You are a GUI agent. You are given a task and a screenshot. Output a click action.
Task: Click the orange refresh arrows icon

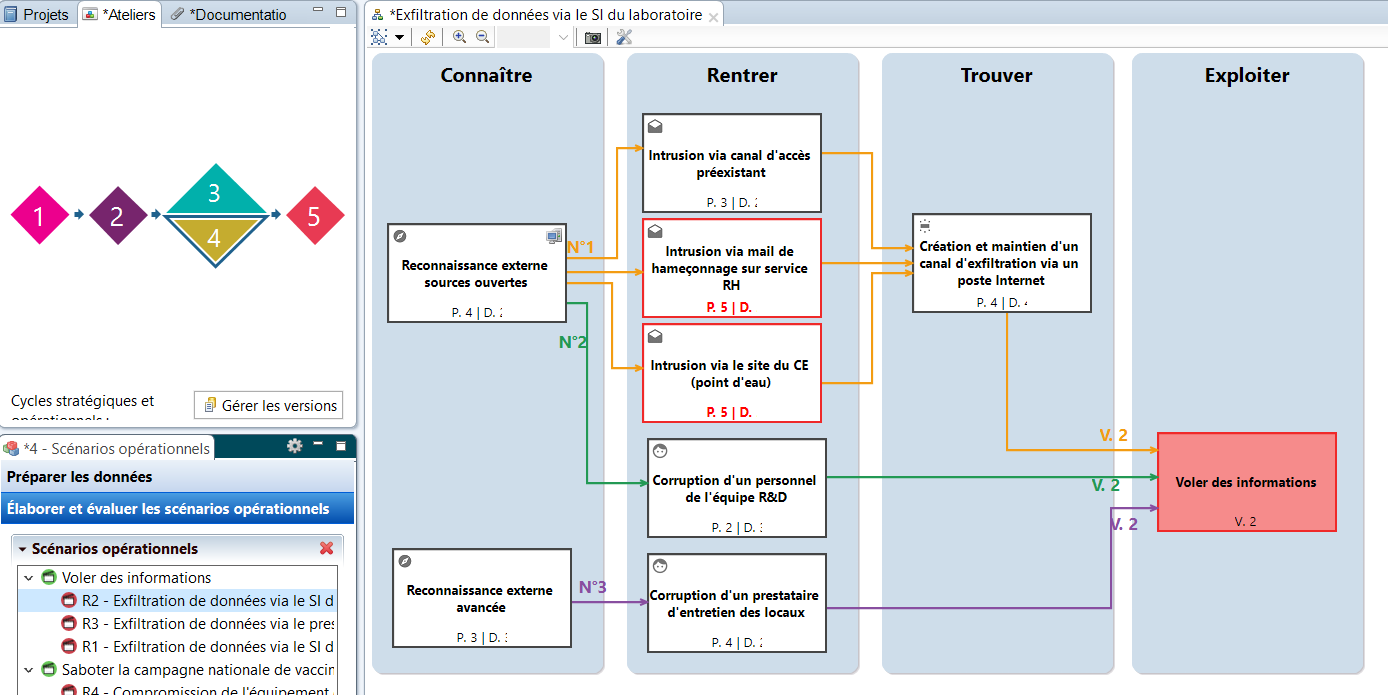pyautogui.click(x=428, y=37)
